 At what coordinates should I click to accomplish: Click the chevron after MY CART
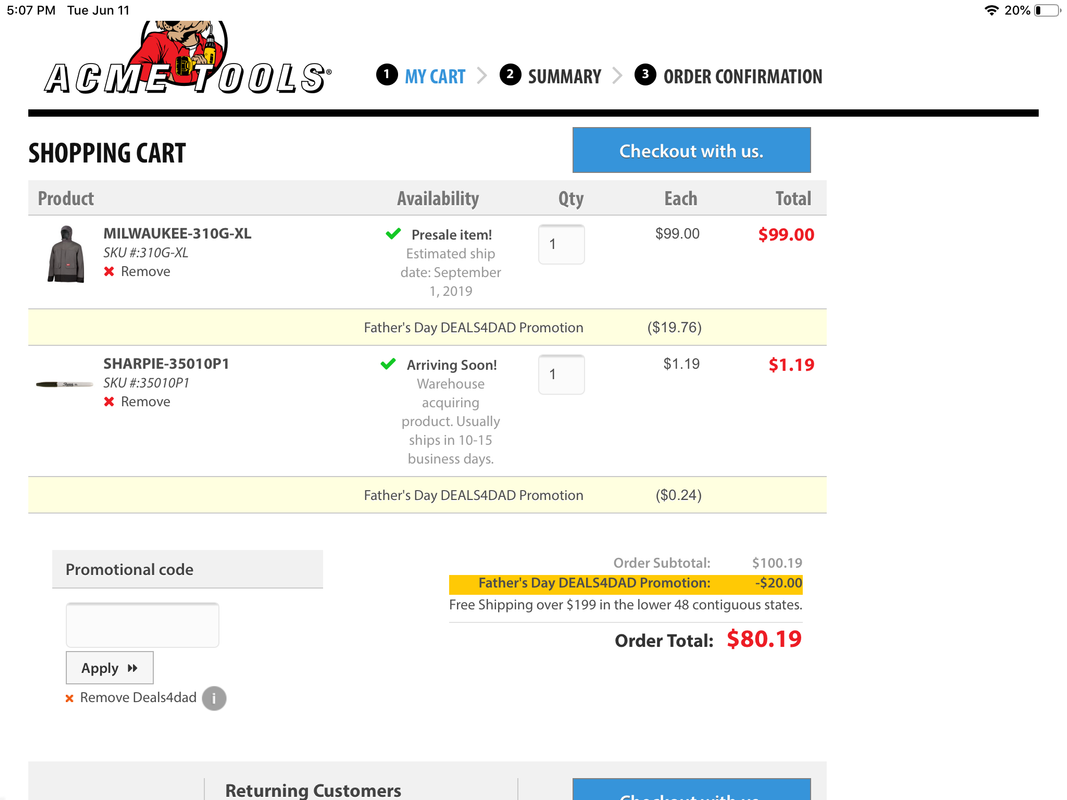pos(482,76)
